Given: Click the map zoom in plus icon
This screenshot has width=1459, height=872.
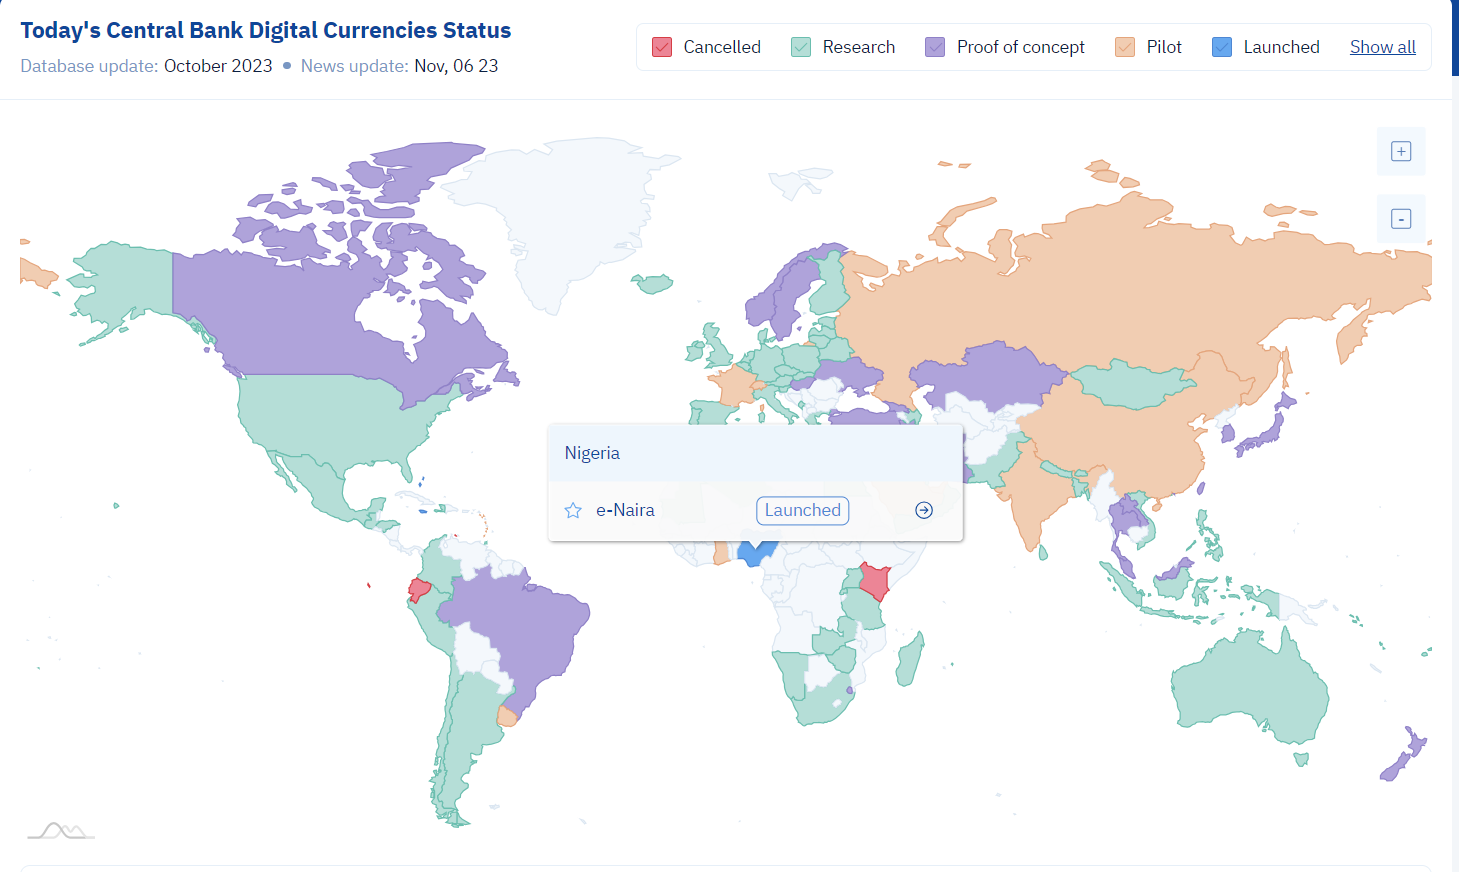Looking at the screenshot, I should 1401,152.
